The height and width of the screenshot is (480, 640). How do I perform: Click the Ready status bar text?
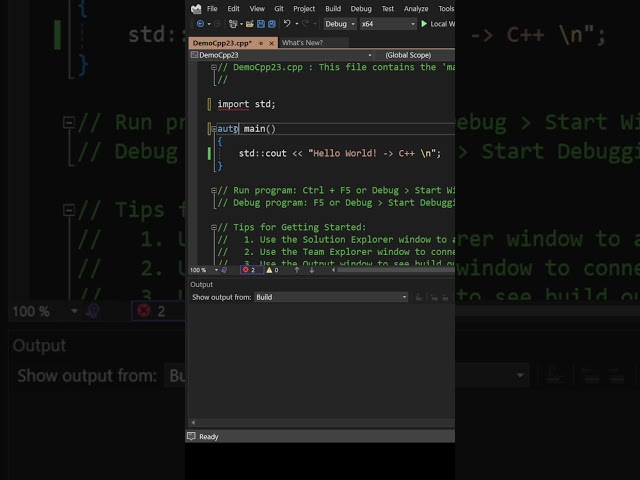point(209,437)
